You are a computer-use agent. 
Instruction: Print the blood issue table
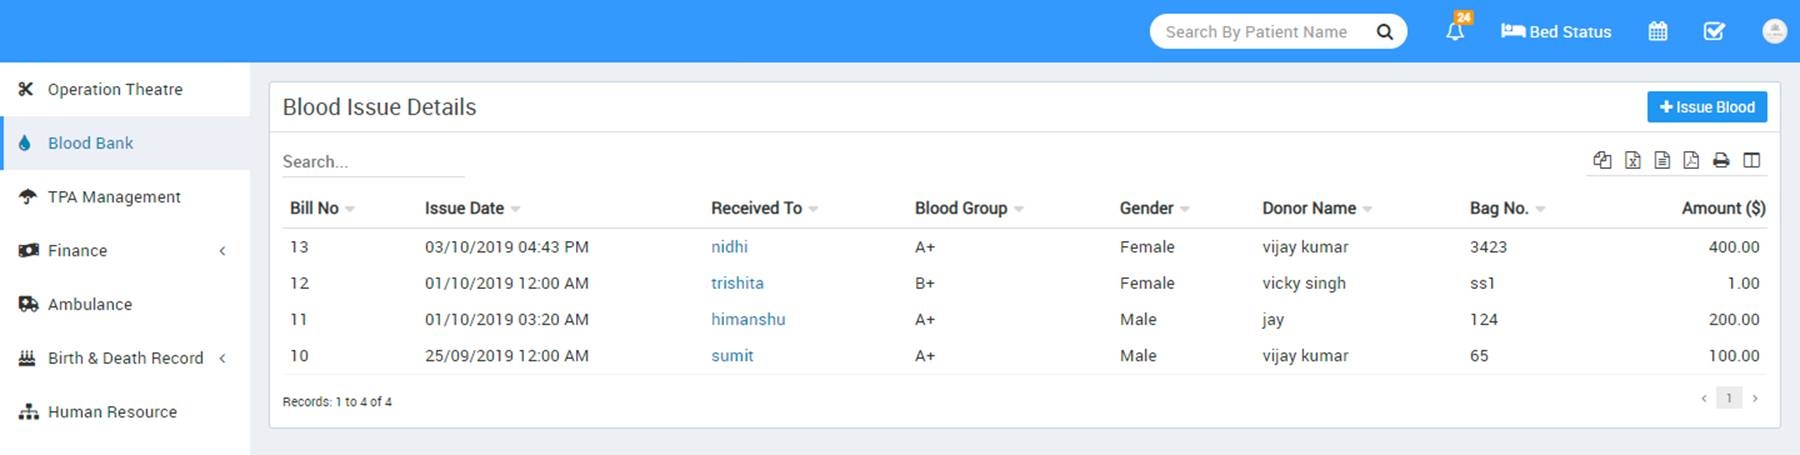(x=1721, y=160)
